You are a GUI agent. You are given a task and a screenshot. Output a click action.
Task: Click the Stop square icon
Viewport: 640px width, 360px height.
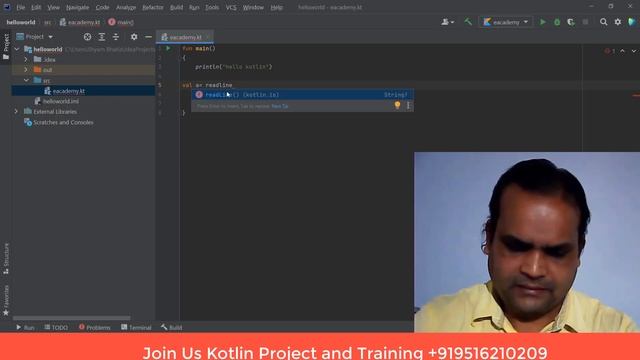(585, 22)
